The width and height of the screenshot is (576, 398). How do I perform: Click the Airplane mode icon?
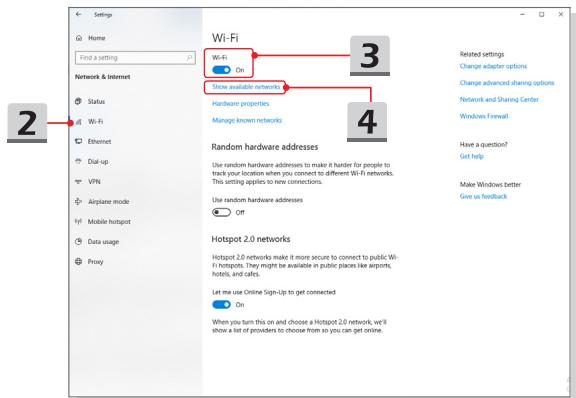coord(78,201)
